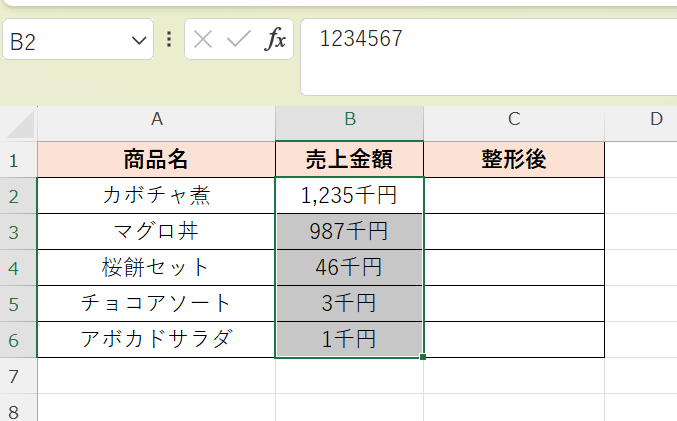The height and width of the screenshot is (421, 677).
Task: Select row 7 header
Action: point(15,376)
